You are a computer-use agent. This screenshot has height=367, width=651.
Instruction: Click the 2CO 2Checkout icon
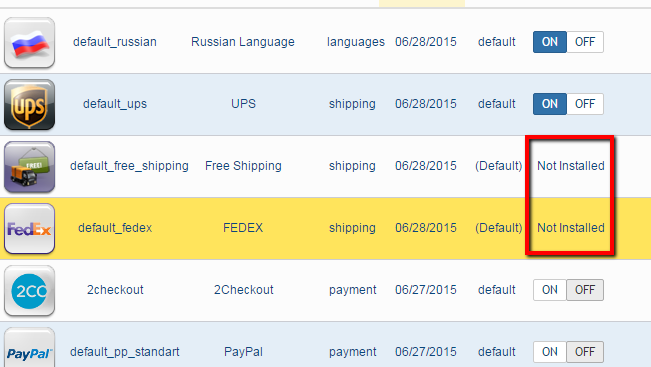pyautogui.click(x=29, y=291)
